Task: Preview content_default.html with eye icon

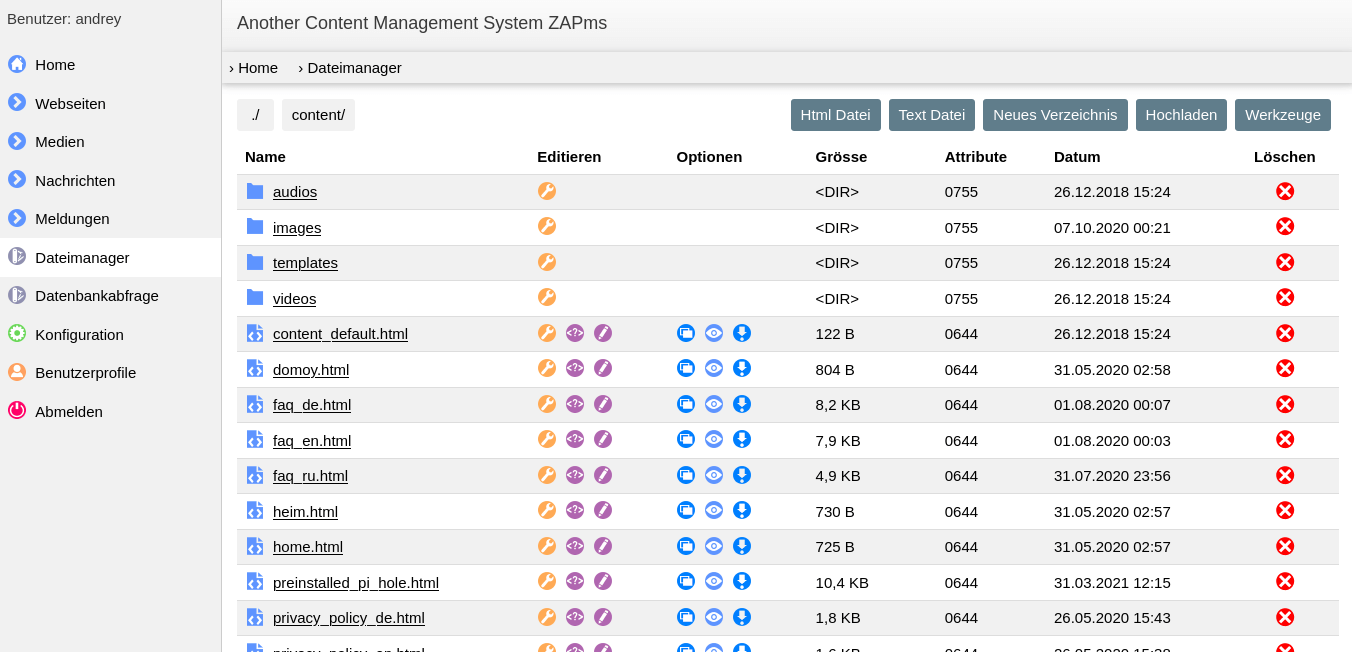Action: tap(714, 333)
